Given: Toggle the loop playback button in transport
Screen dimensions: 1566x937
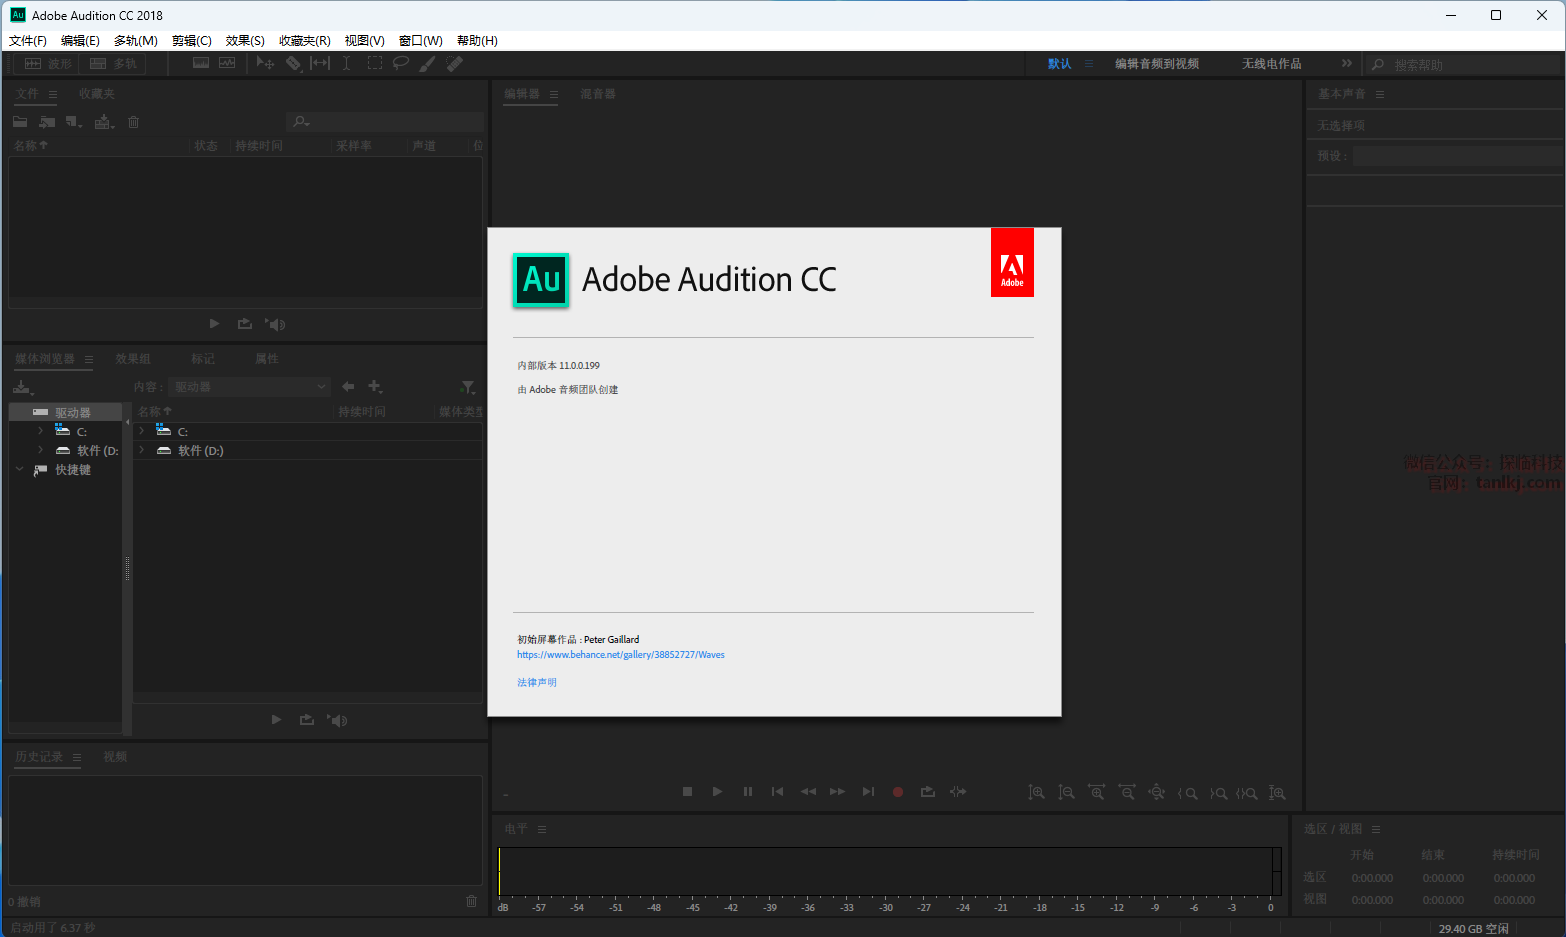Looking at the screenshot, I should point(928,792).
